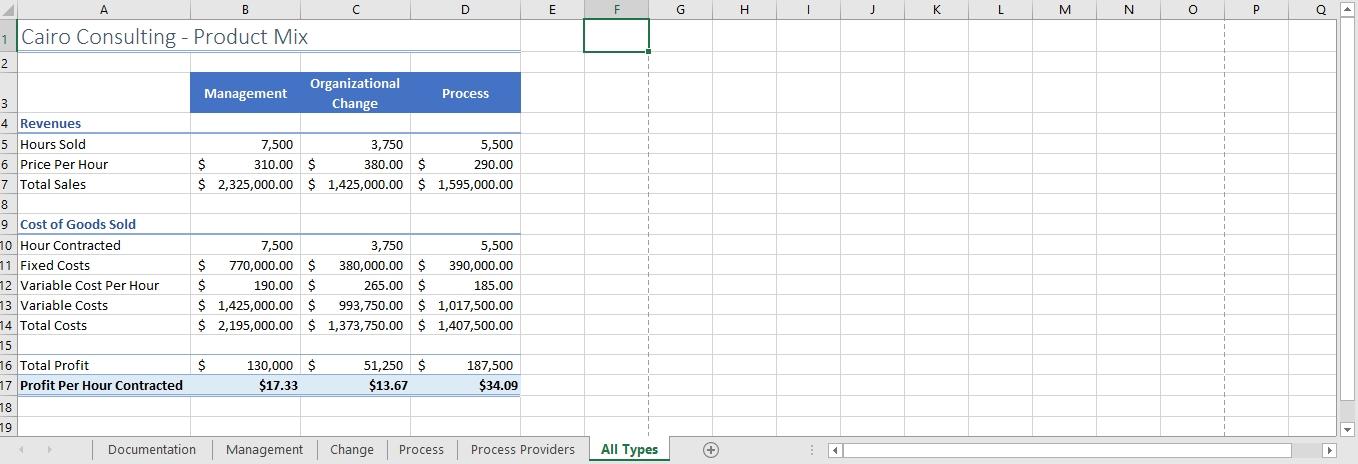Select Total Costs value 1,407,500.00
1358x464 pixels.
(x=465, y=325)
